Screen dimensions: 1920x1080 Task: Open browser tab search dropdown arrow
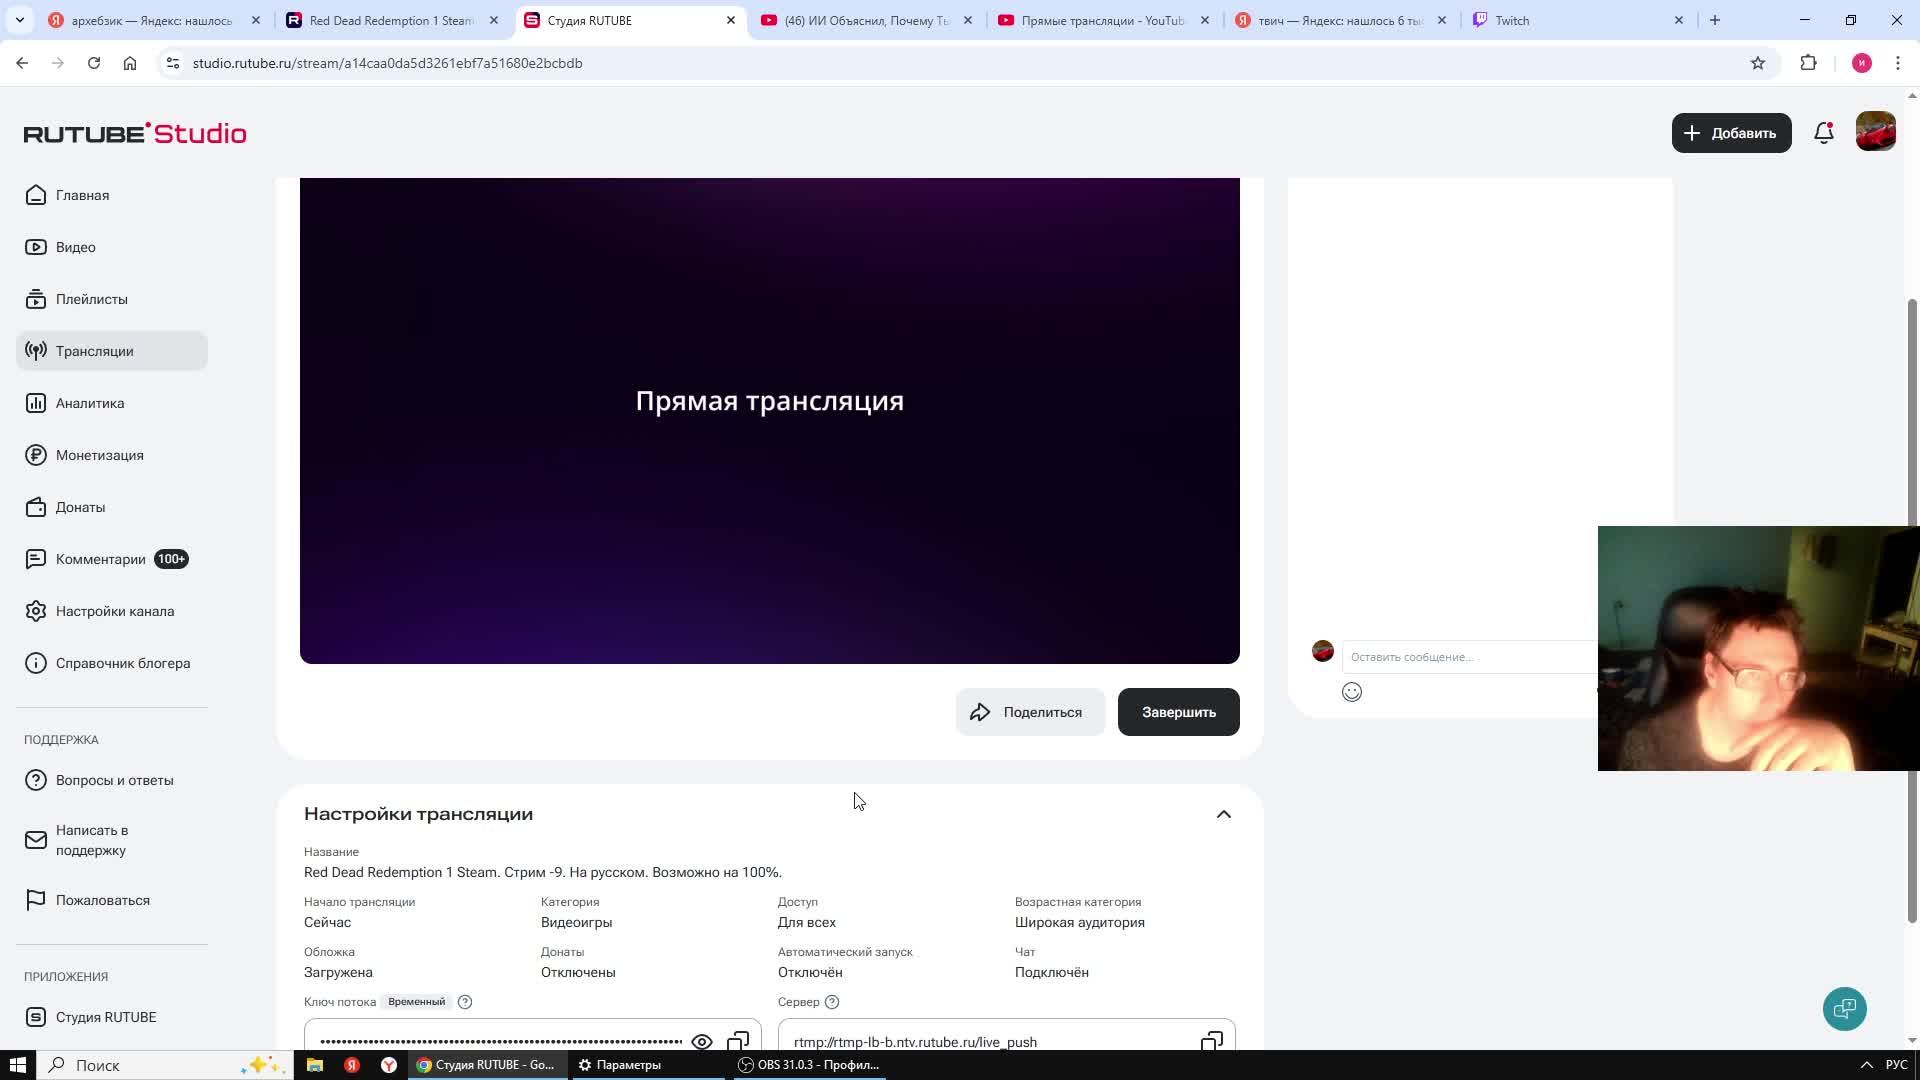point(20,20)
